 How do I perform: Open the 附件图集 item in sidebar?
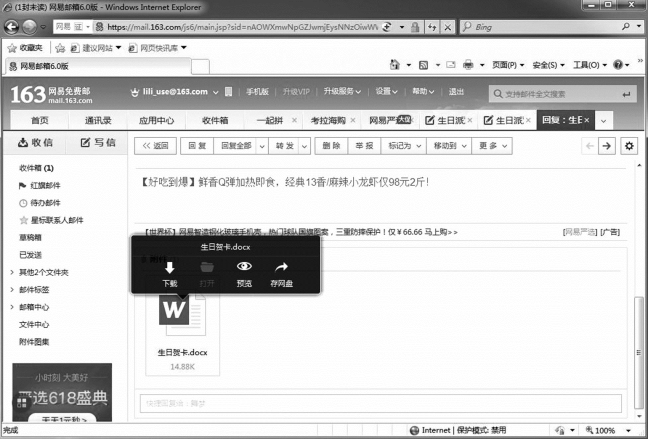(34, 342)
